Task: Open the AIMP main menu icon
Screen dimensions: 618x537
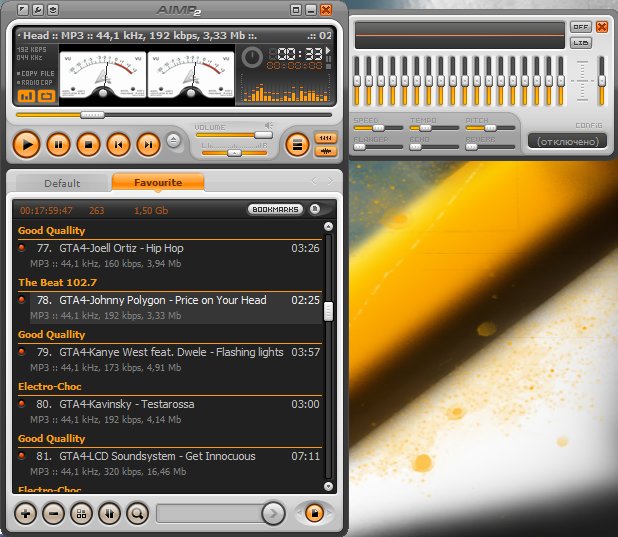Action: 23,9
